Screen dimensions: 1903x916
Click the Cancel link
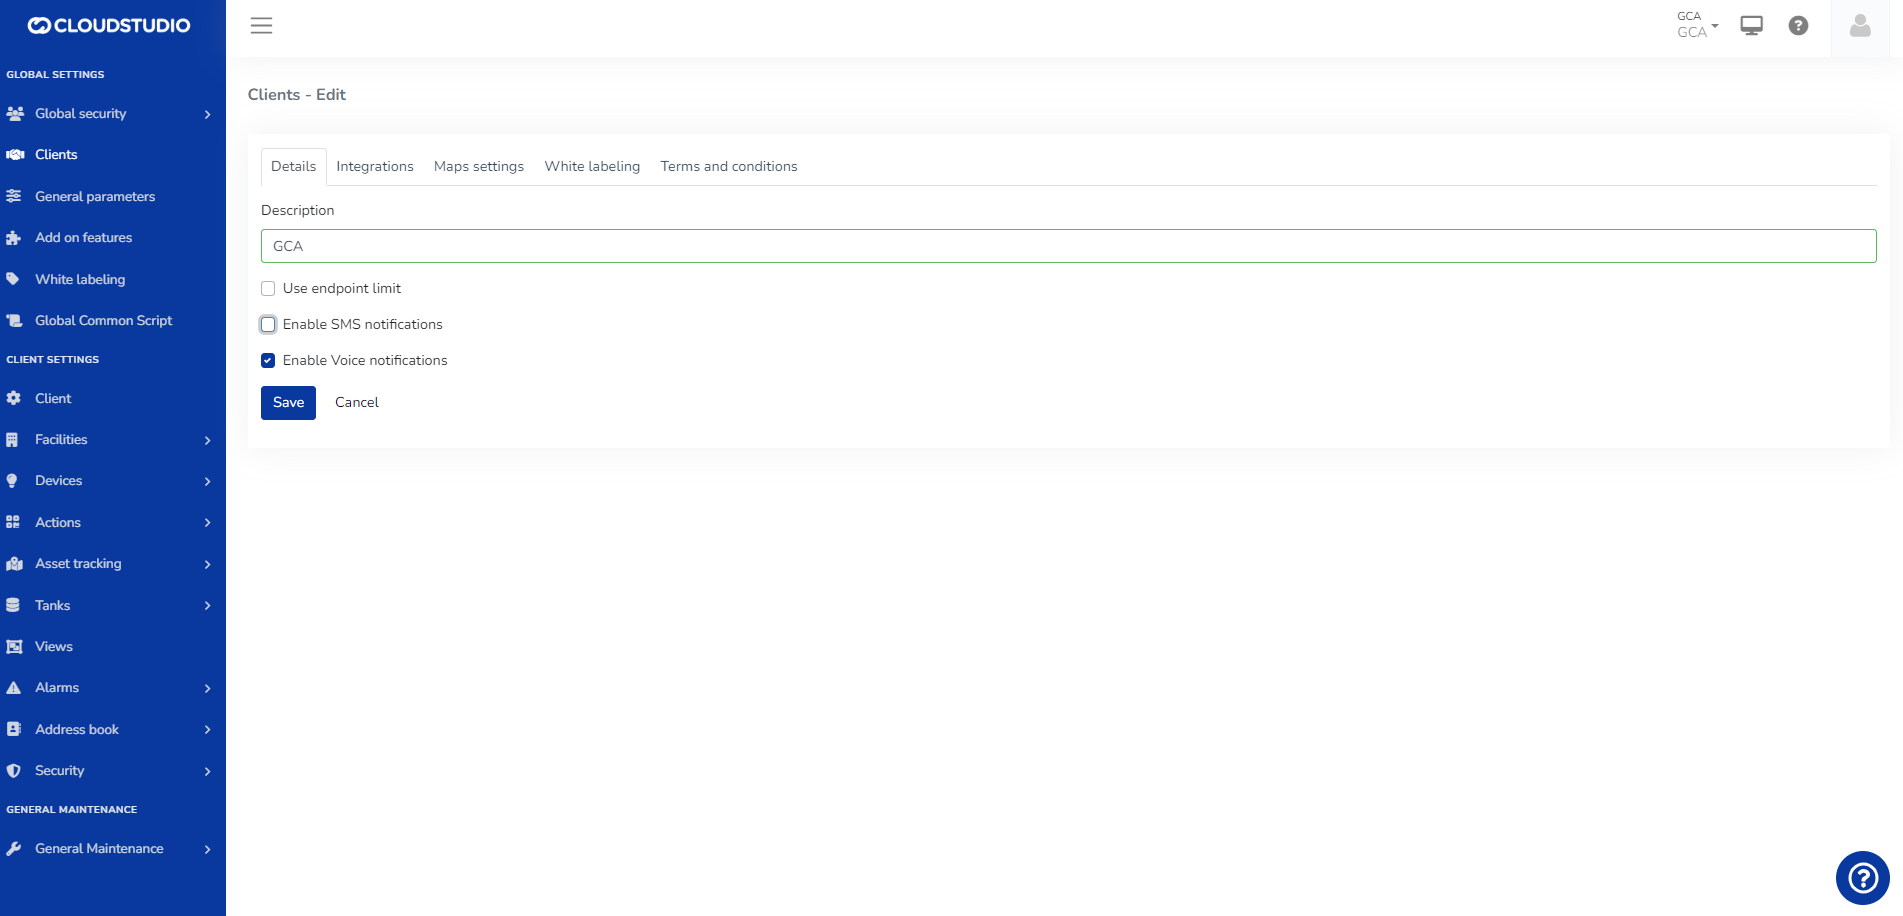(356, 403)
